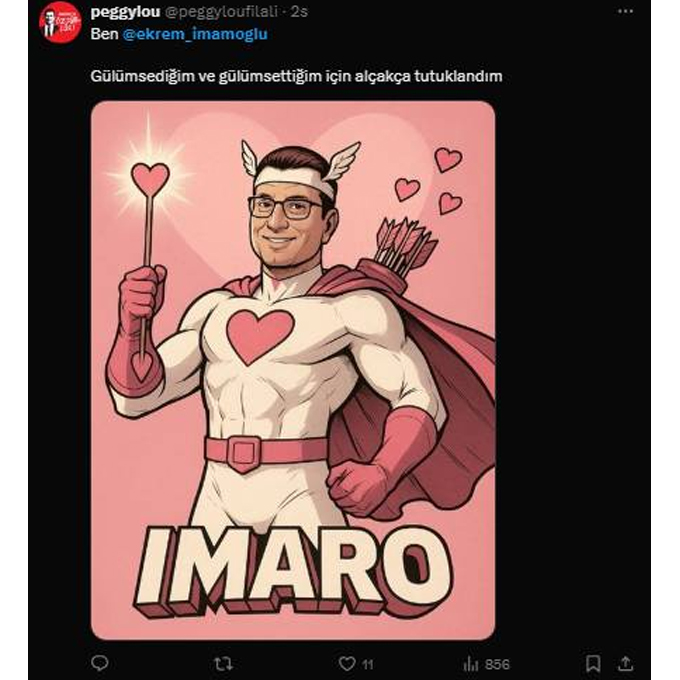The image size is (680, 680).
Task: Visit the peggylou display name
Action: [125, 12]
